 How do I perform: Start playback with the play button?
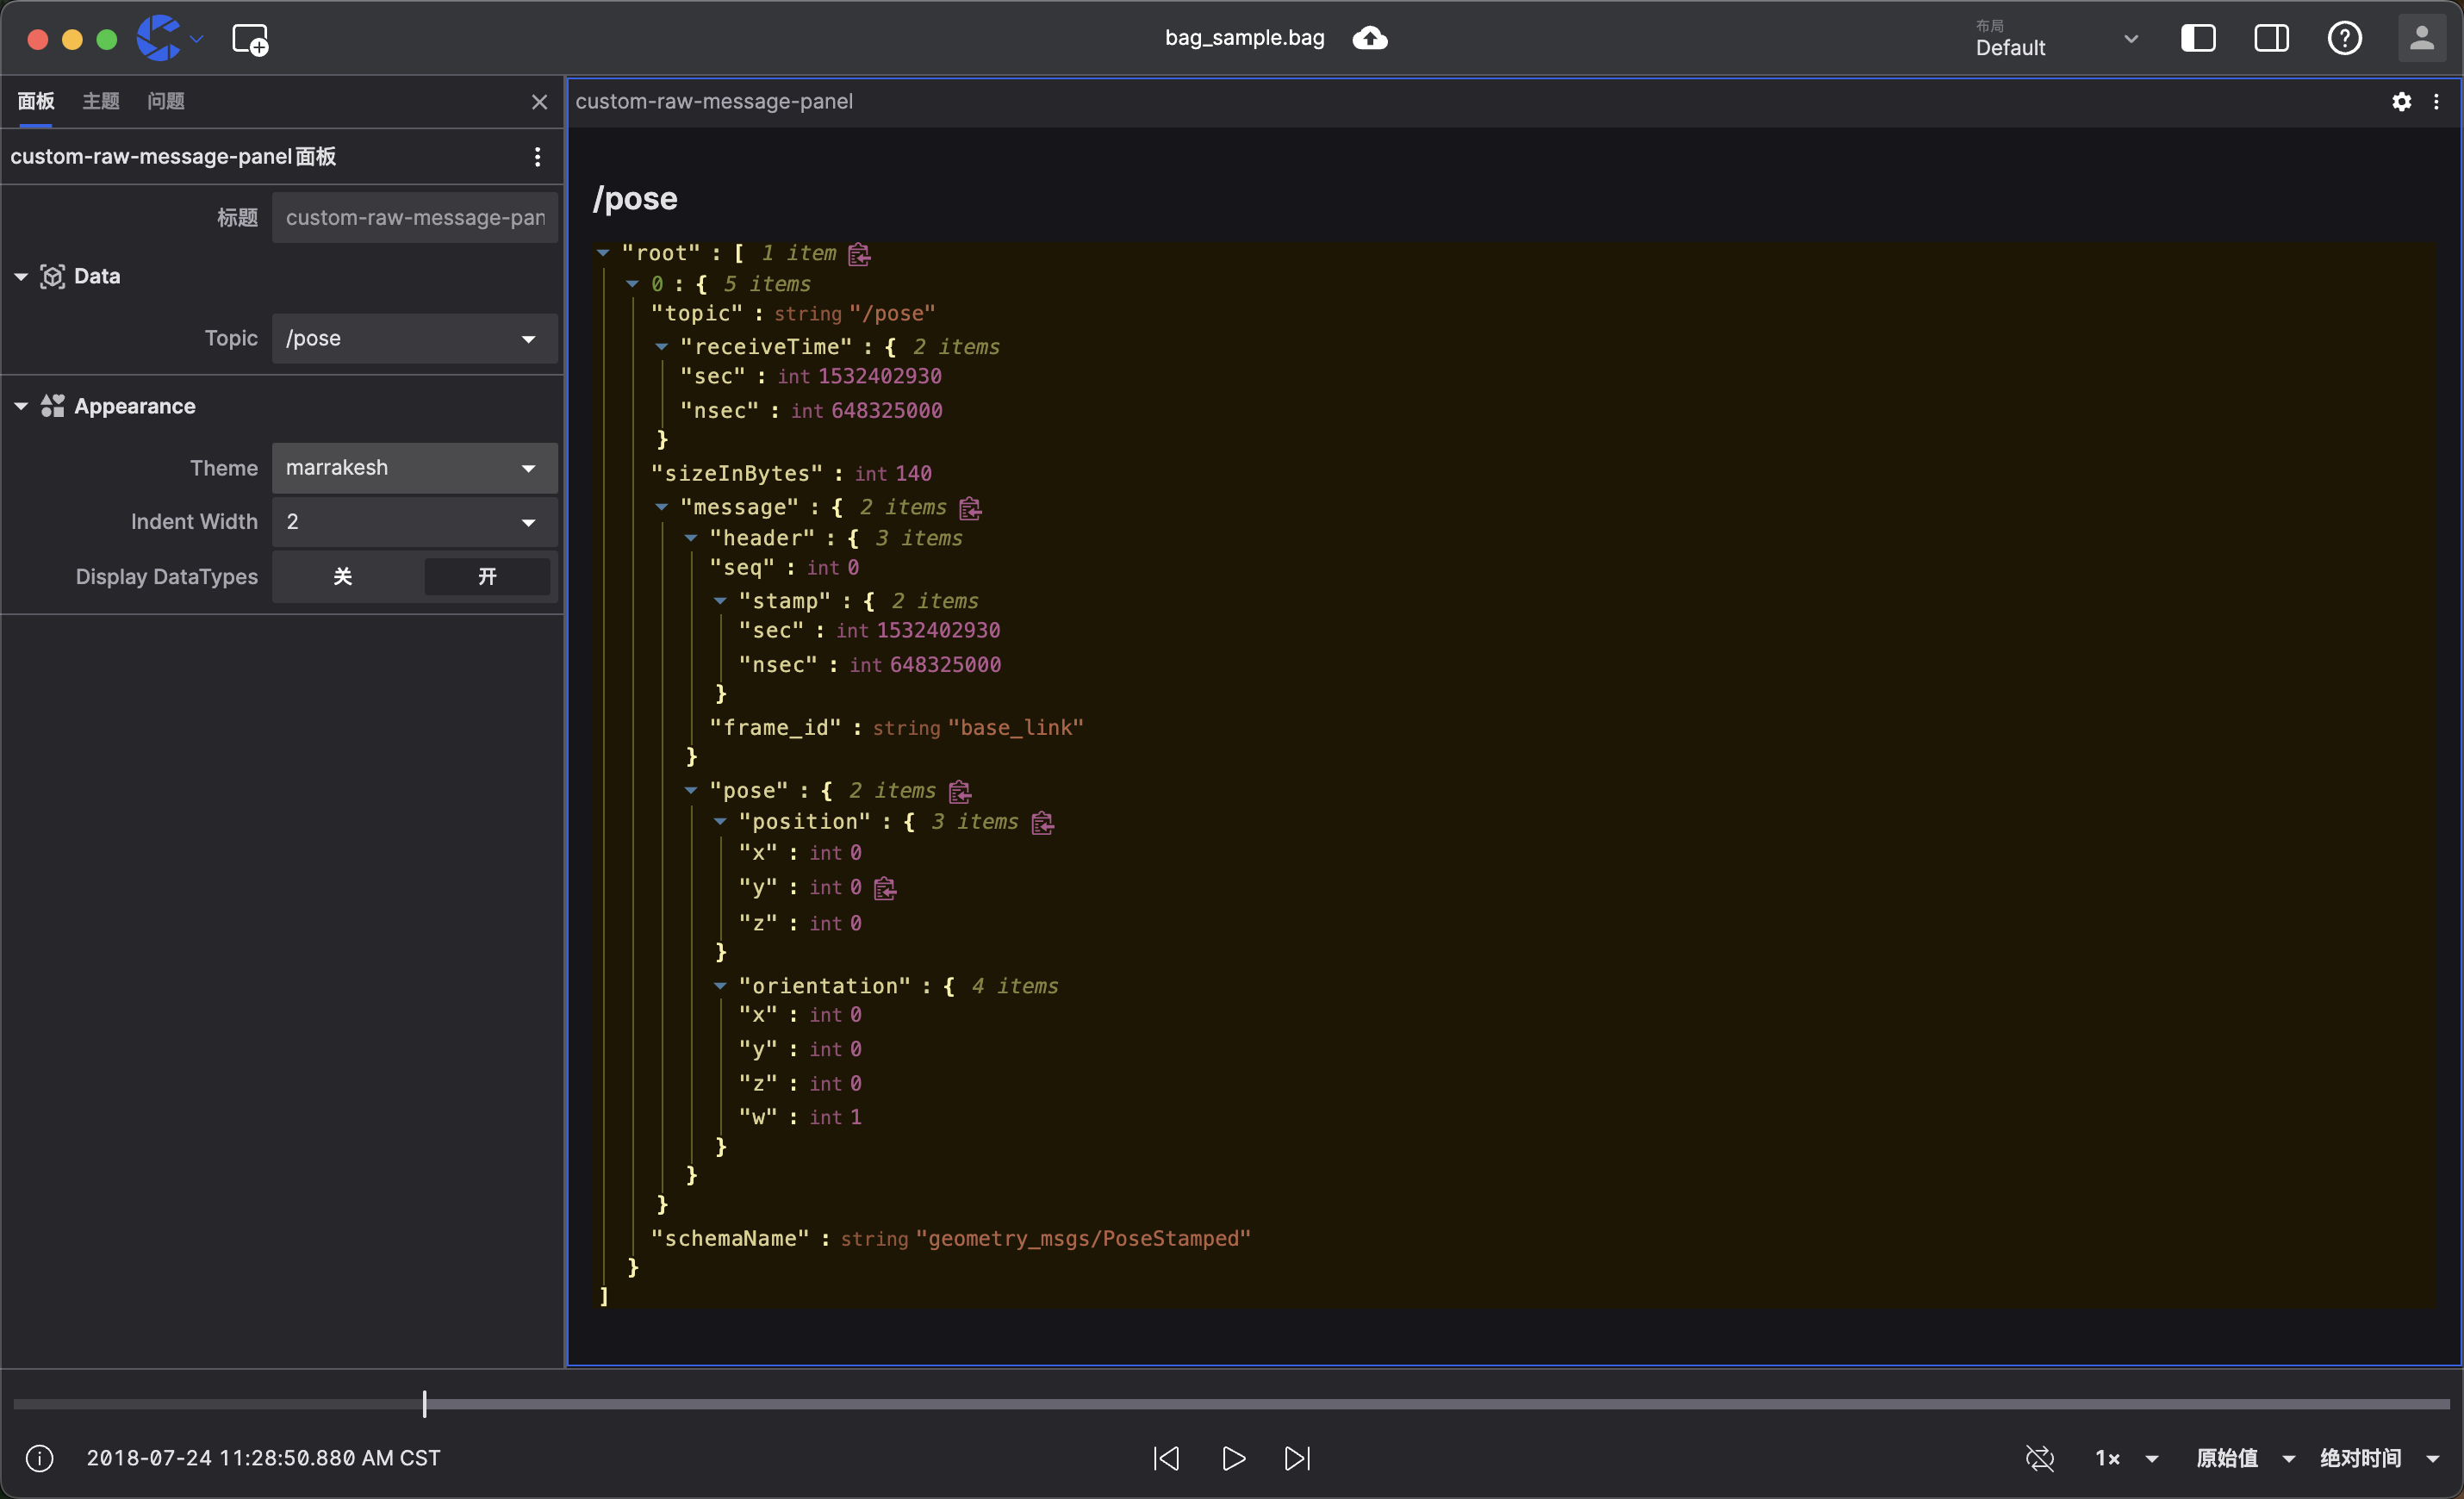click(x=1233, y=1458)
